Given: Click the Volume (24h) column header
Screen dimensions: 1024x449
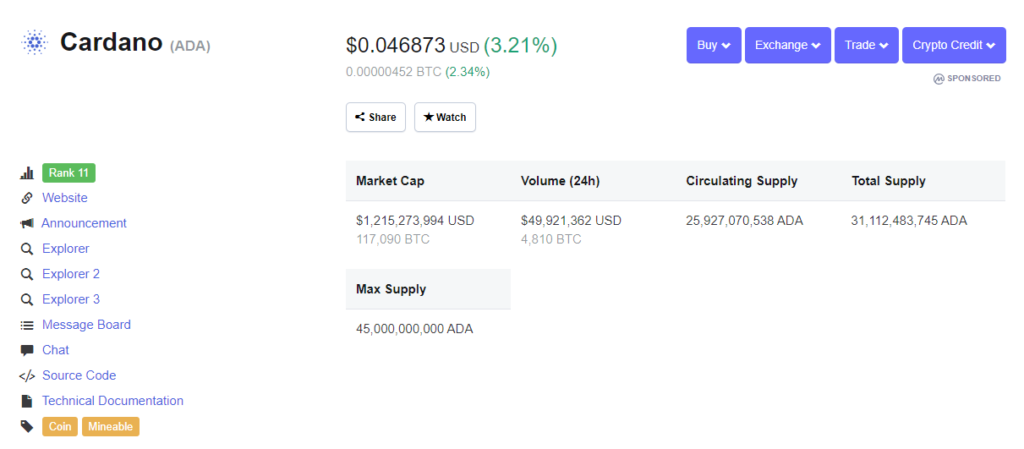Looking at the screenshot, I should (x=560, y=181).
